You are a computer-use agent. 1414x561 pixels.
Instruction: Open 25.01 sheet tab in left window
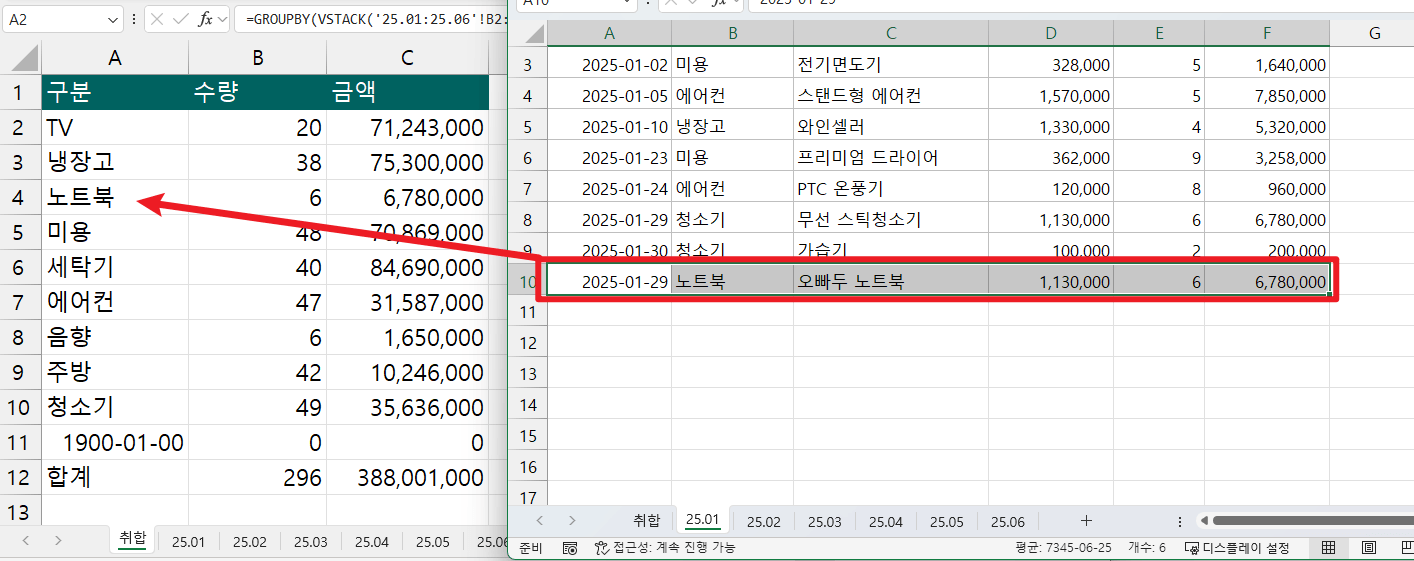(188, 541)
